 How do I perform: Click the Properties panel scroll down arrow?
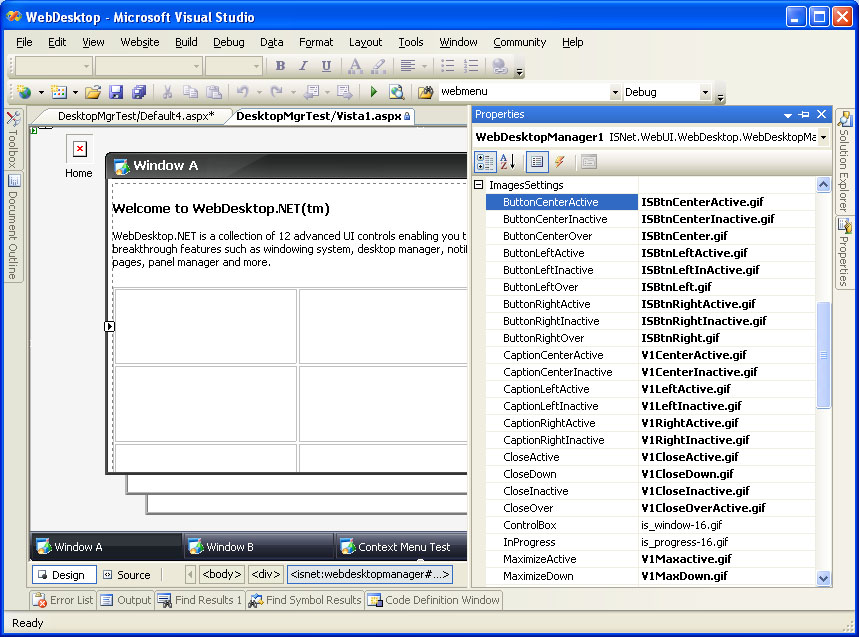click(823, 577)
